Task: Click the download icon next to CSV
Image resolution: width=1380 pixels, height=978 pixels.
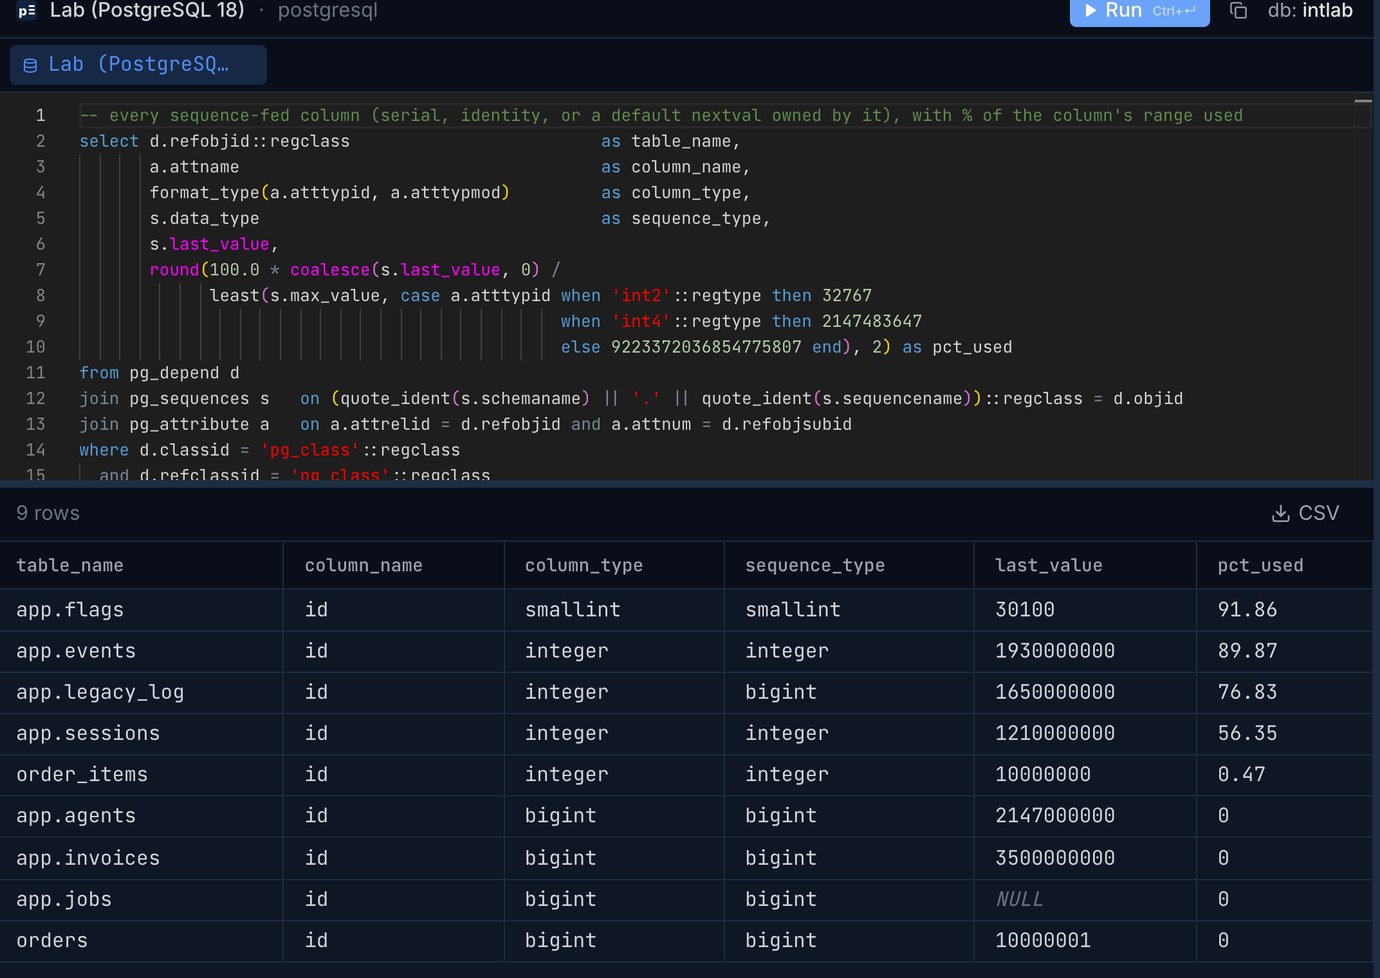Action: coord(1280,513)
